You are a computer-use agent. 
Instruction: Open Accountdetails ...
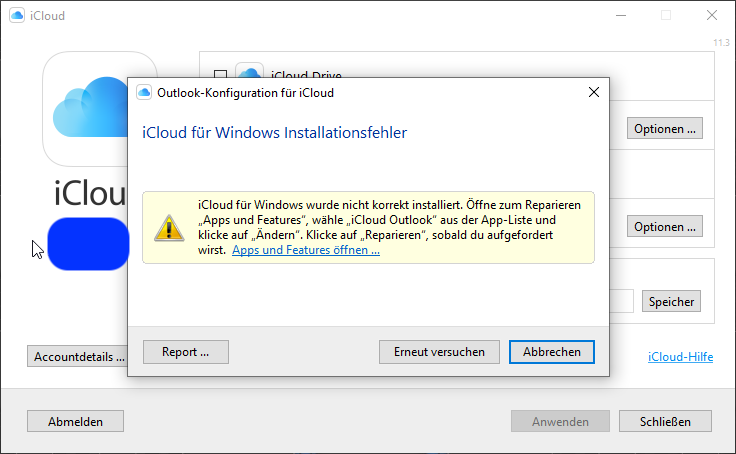point(77,356)
